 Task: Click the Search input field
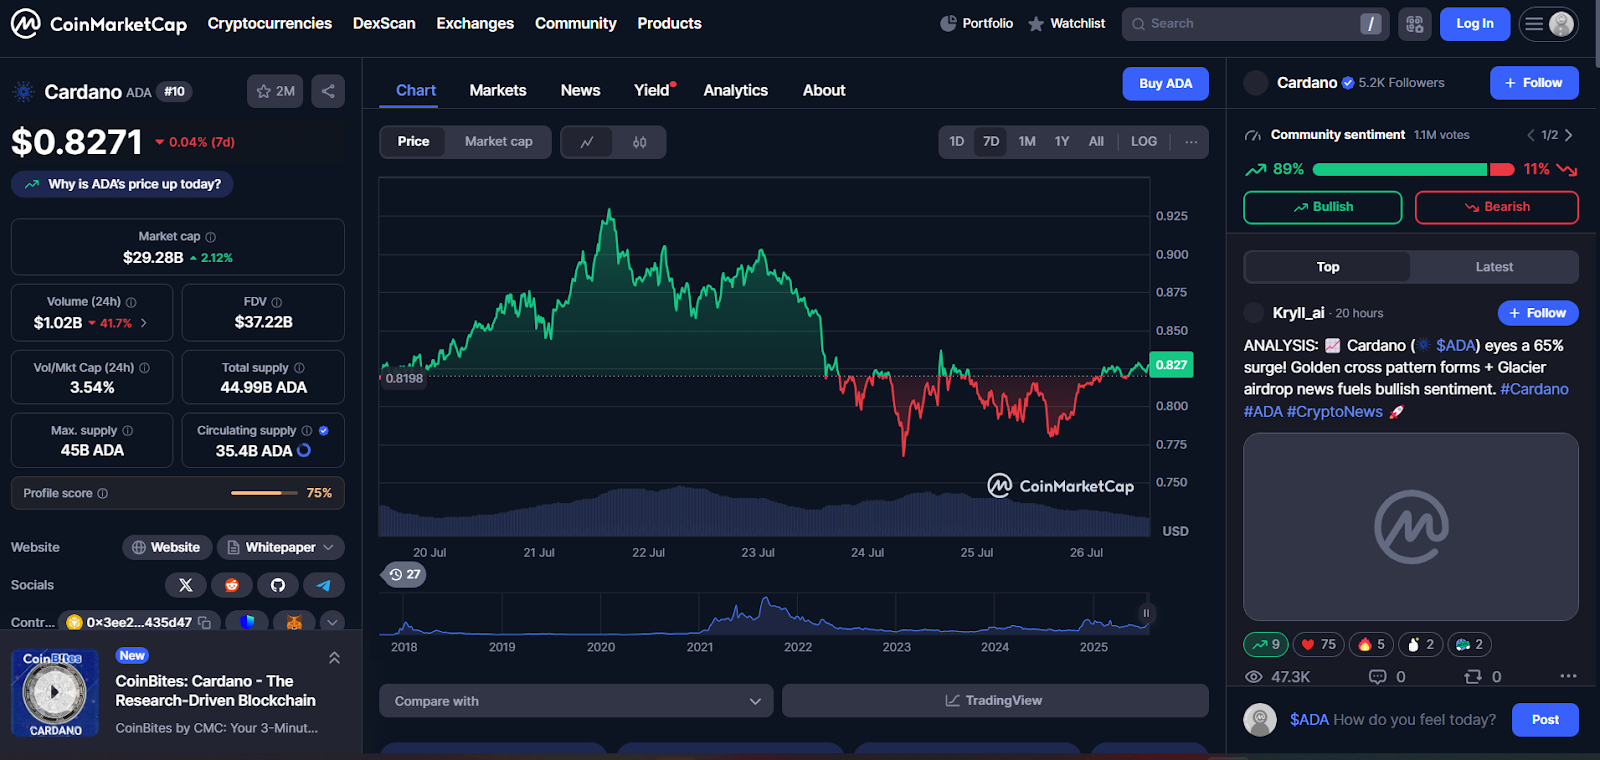tap(1255, 24)
